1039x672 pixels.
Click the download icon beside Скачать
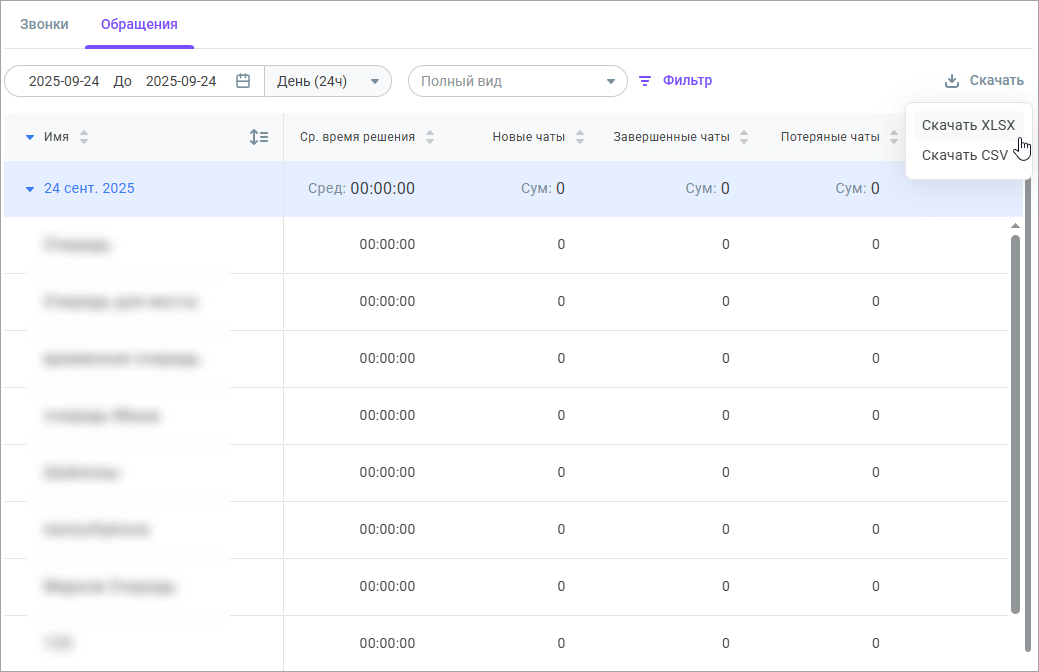click(x=952, y=81)
